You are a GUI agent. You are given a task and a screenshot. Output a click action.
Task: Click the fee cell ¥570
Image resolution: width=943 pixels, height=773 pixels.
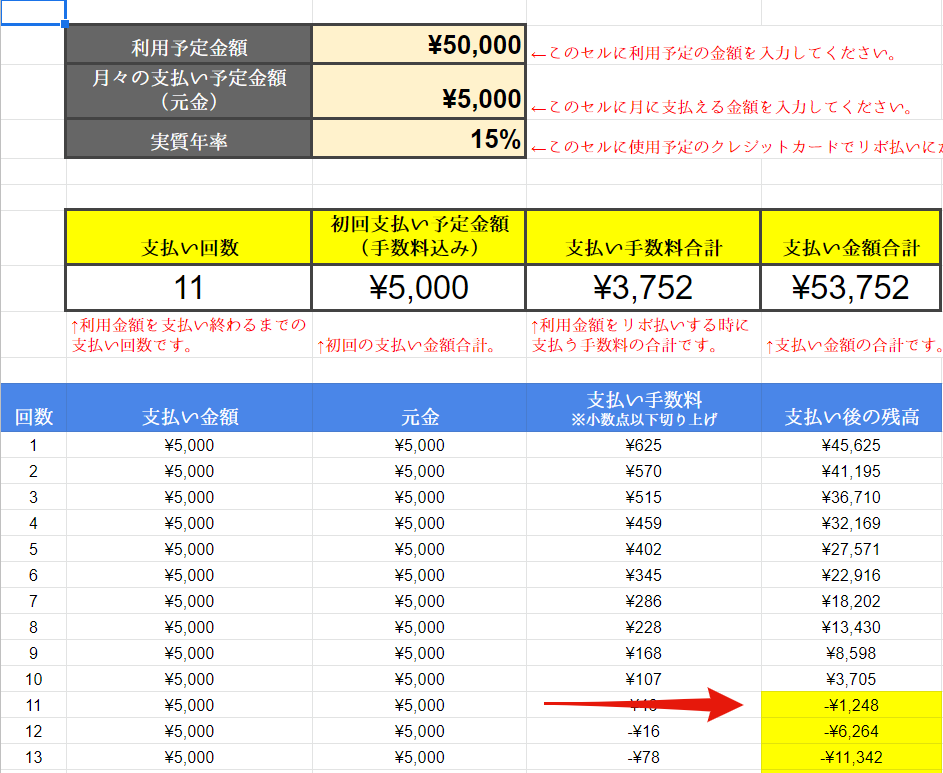644,471
